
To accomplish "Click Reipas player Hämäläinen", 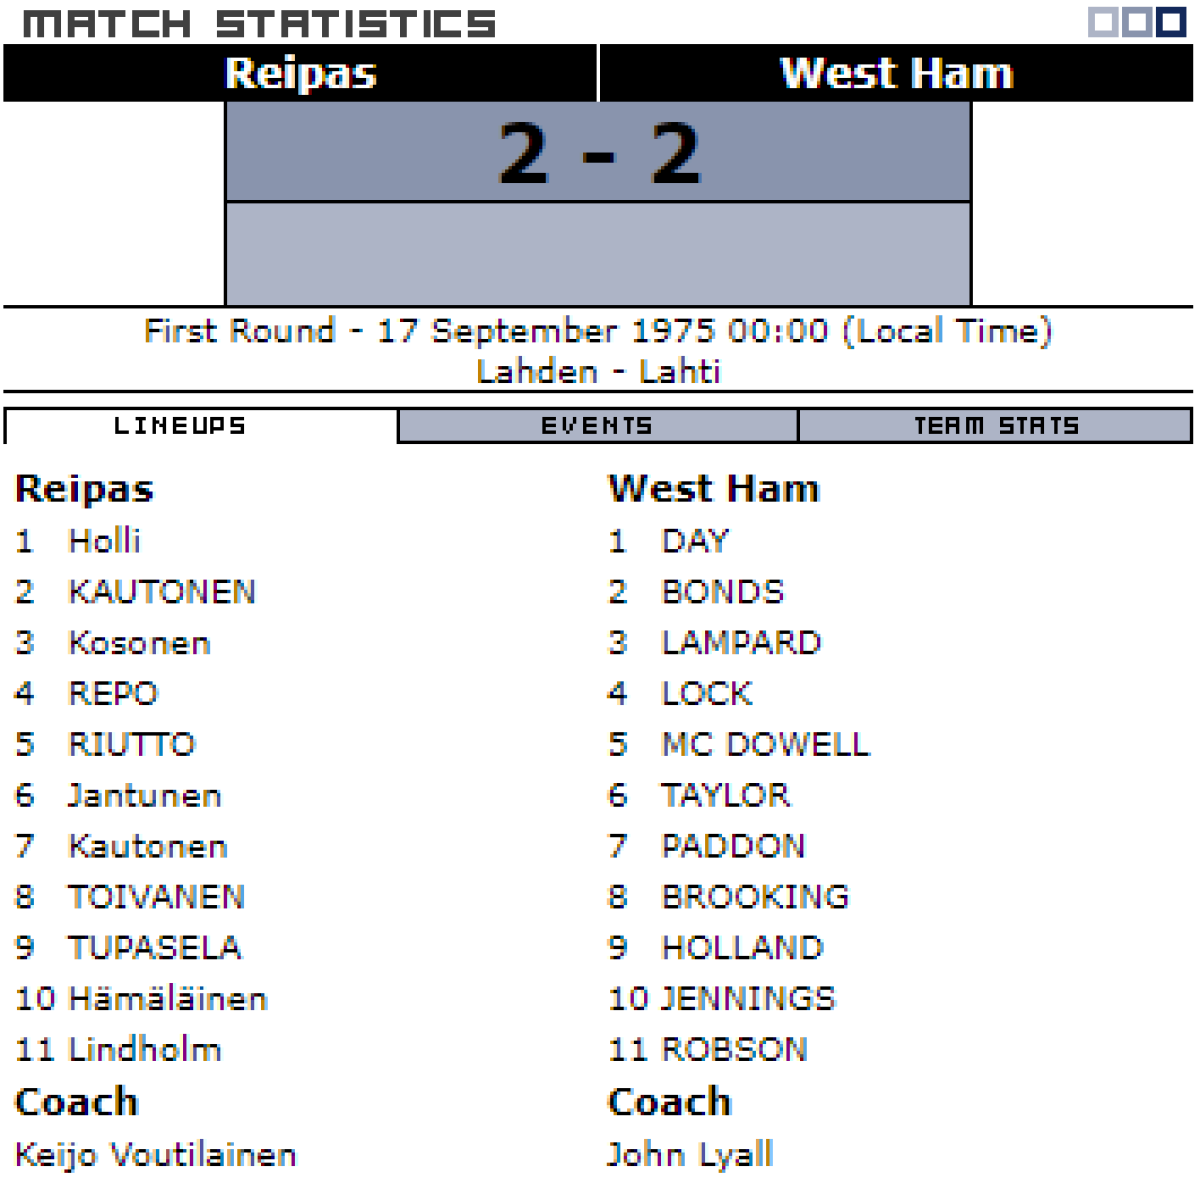I will [x=167, y=999].
